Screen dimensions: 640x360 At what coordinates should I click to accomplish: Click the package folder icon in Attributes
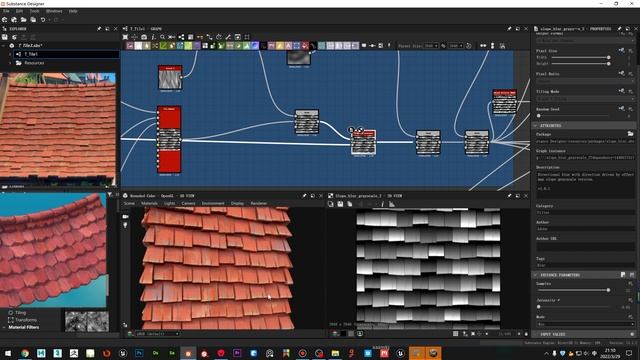click(x=630, y=134)
